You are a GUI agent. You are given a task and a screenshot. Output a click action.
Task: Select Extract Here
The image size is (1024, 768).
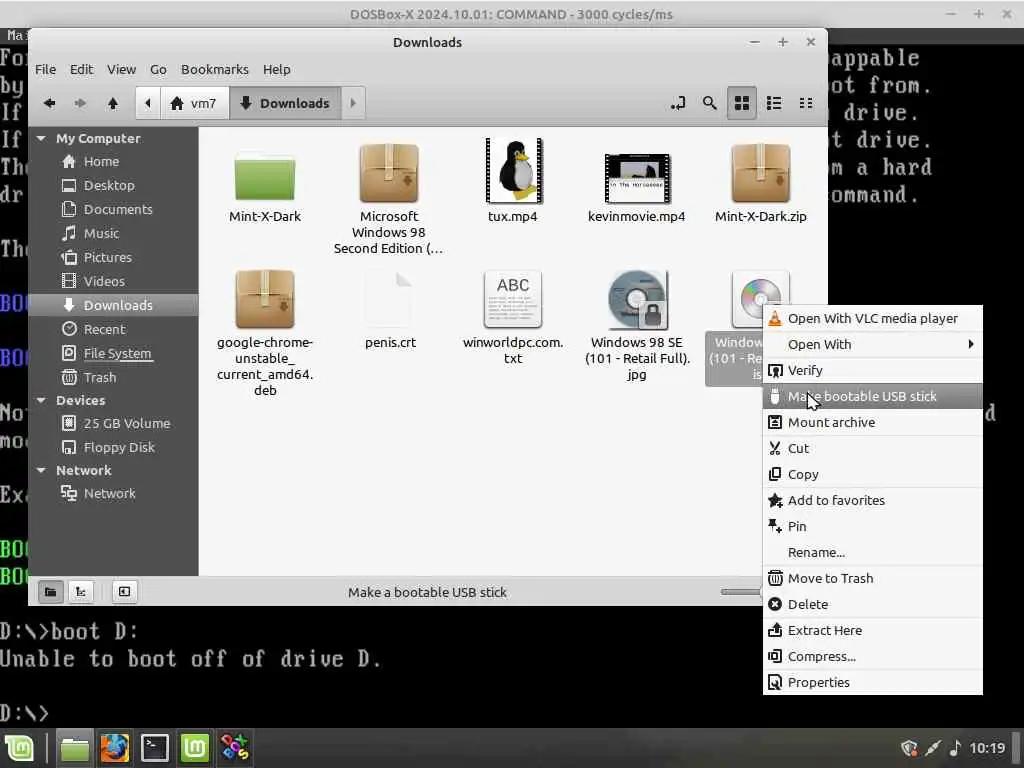click(872, 630)
